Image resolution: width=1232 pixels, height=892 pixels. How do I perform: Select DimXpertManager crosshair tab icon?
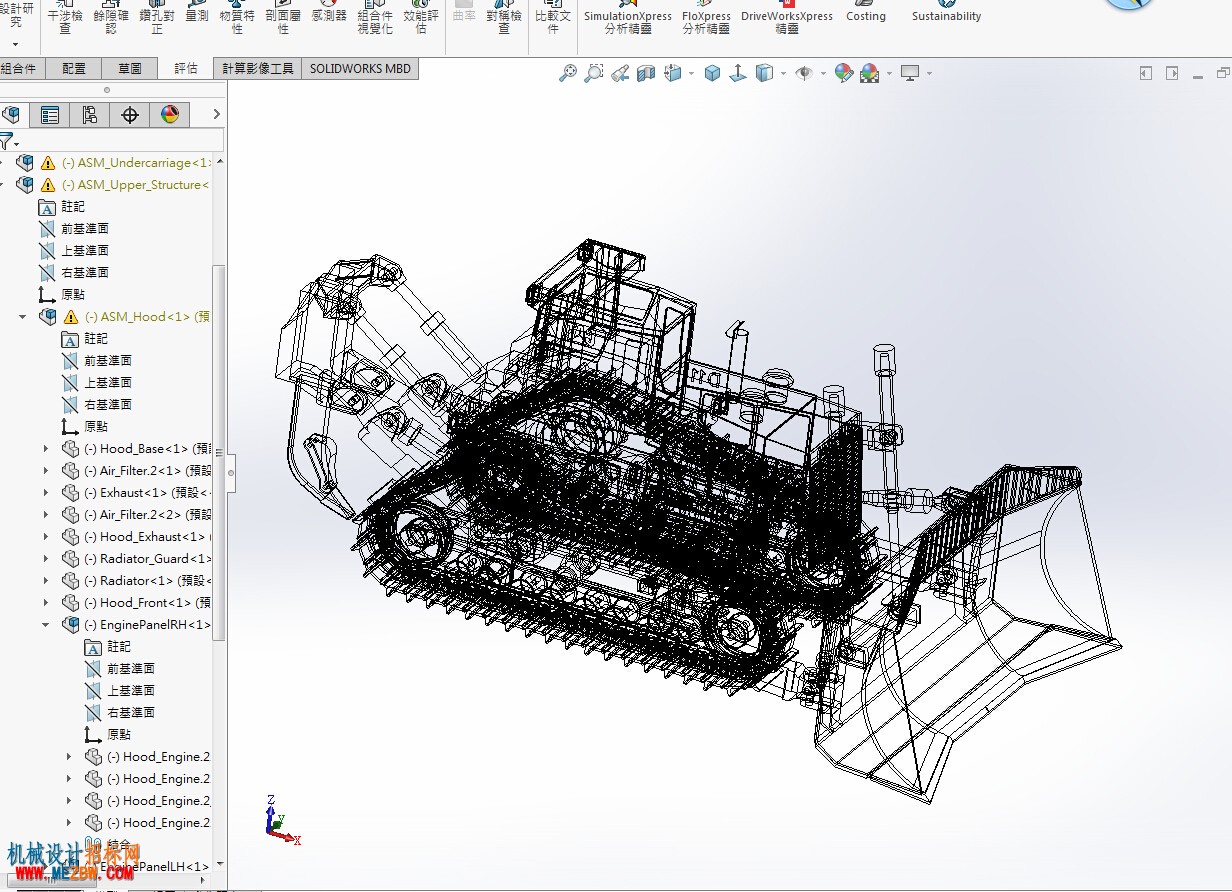tap(130, 115)
